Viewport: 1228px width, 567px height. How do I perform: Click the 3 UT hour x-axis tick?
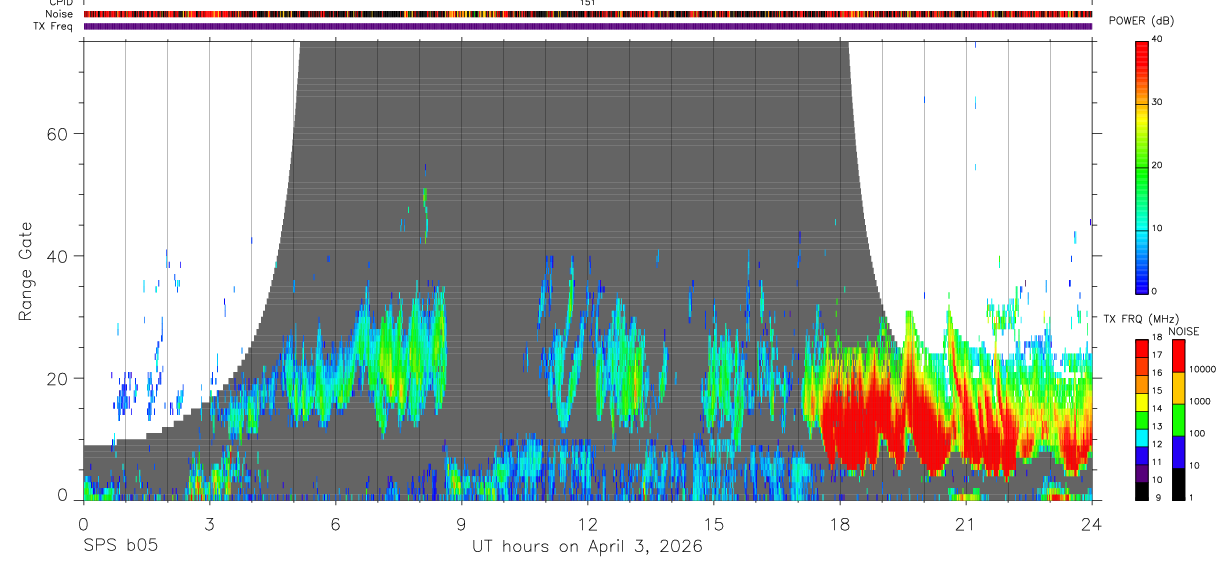(x=209, y=523)
